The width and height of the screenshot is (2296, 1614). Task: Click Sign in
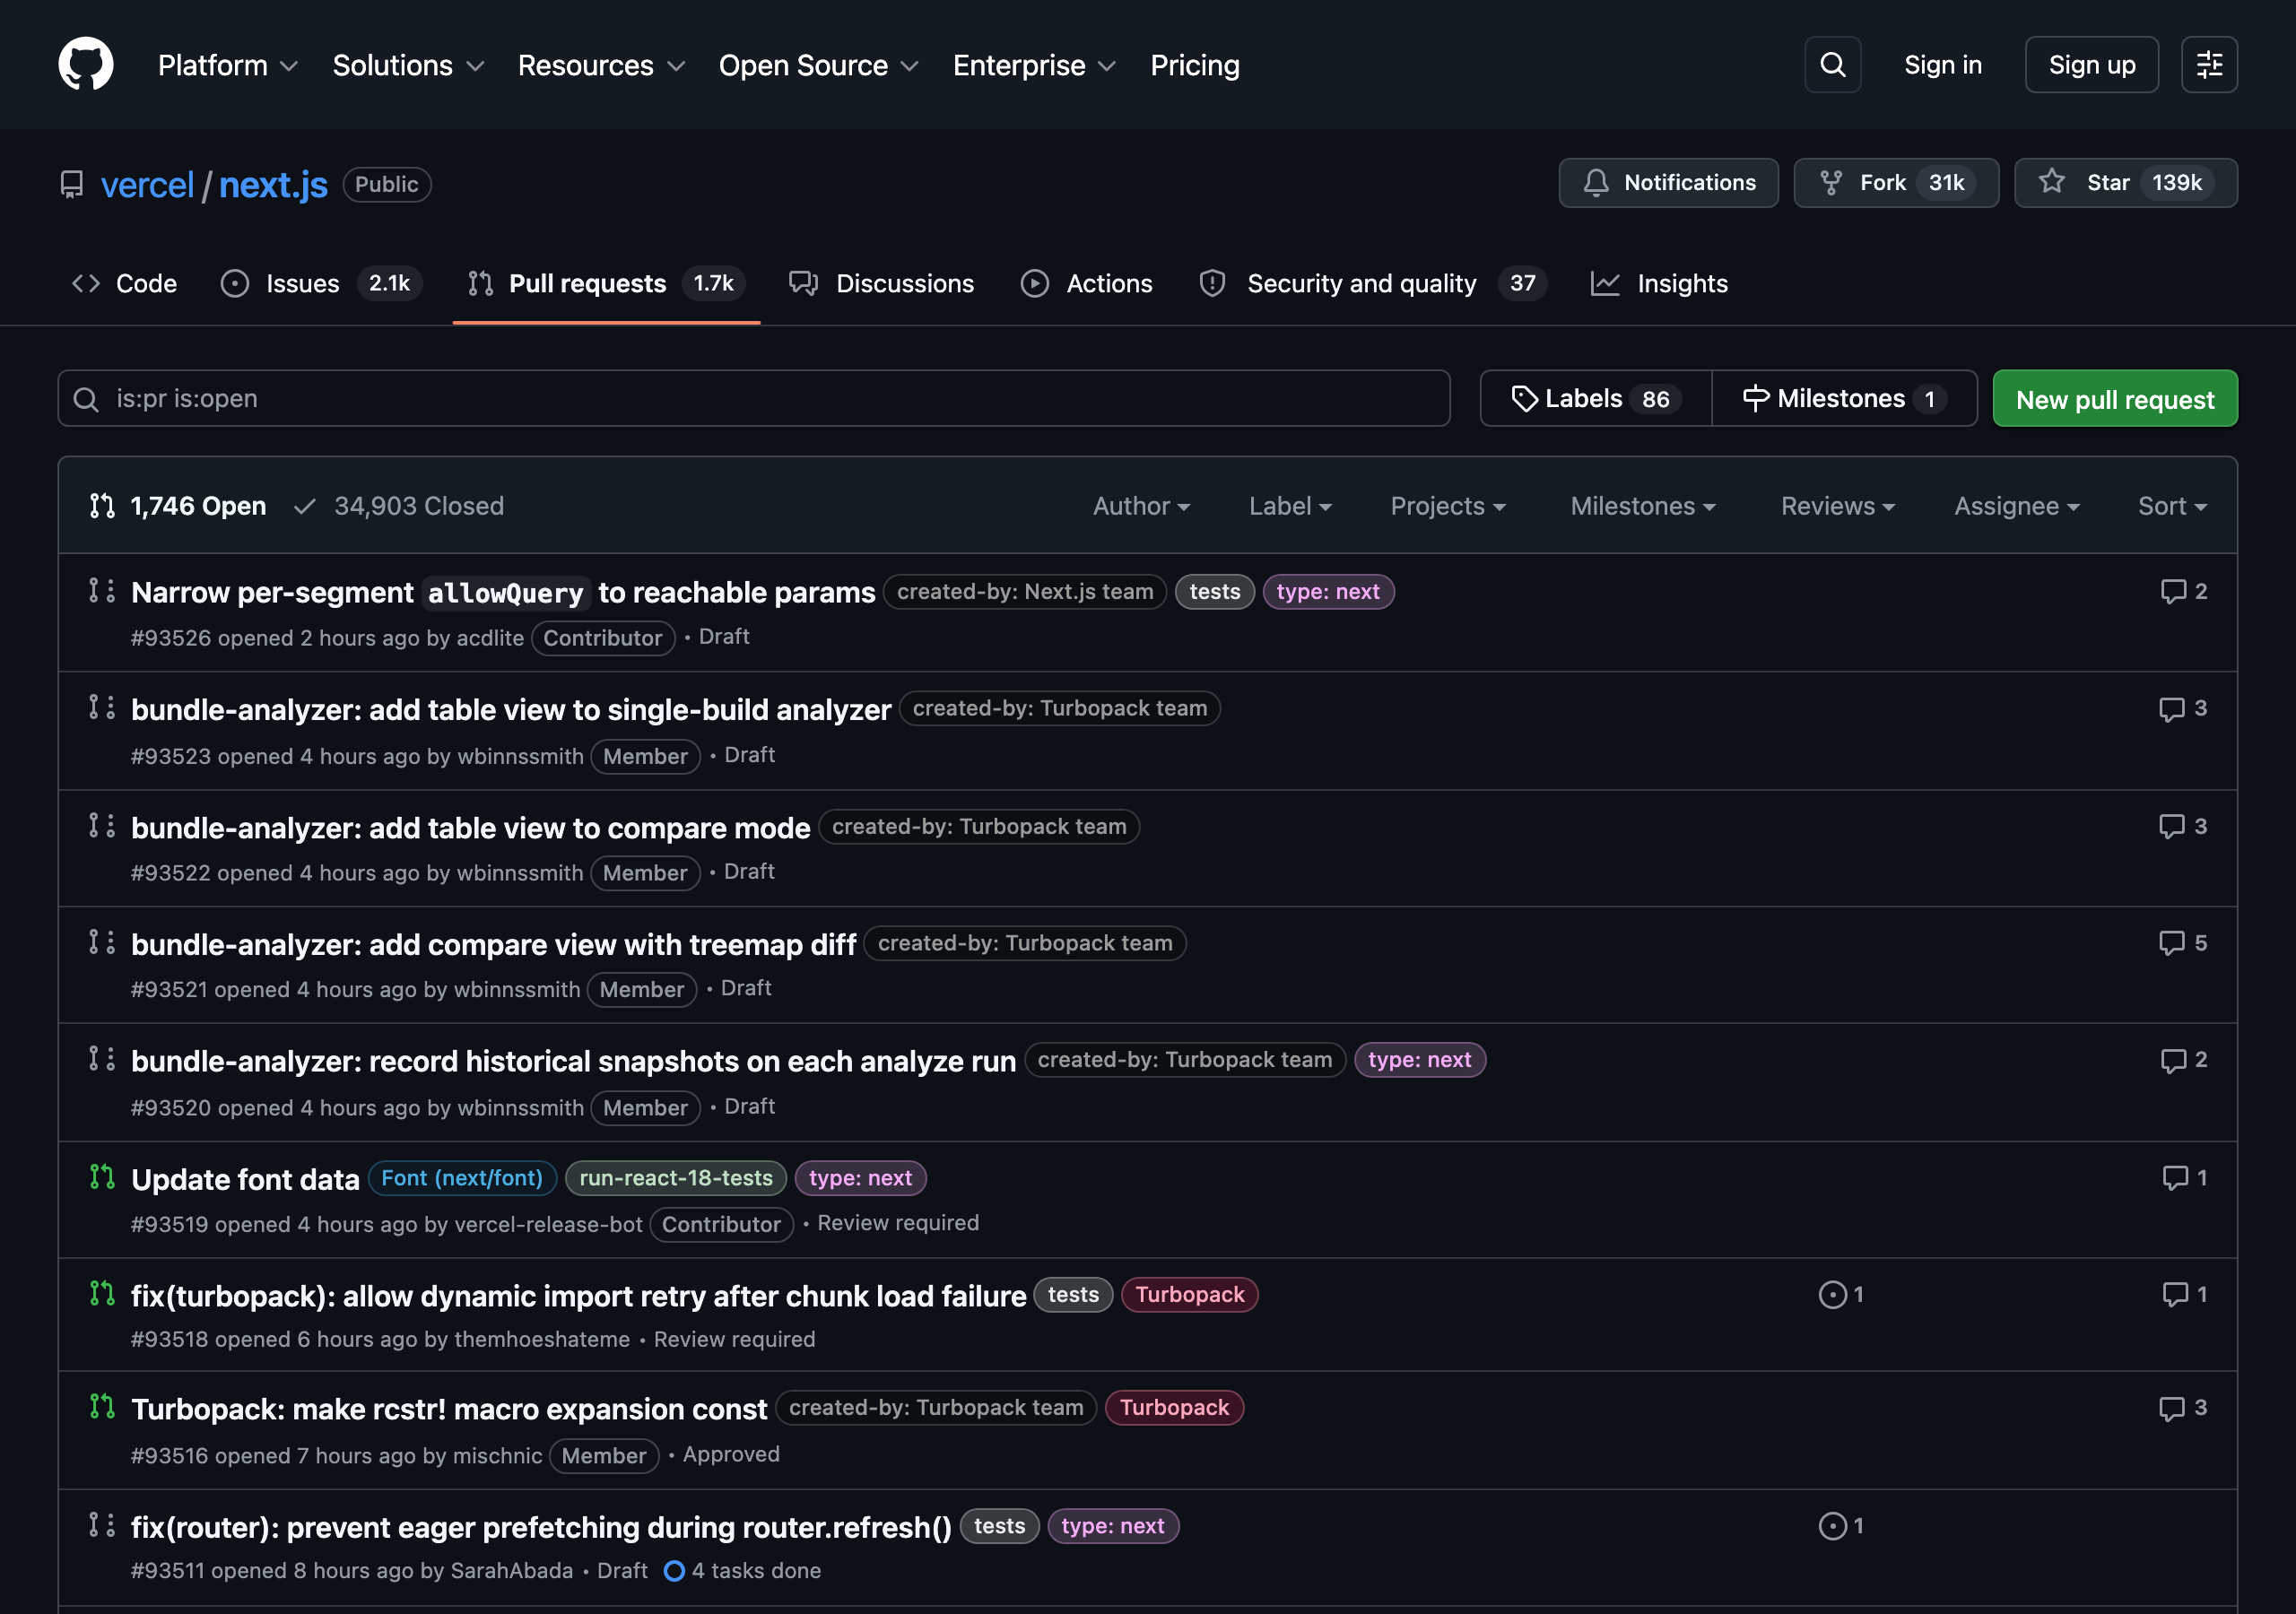(1942, 65)
